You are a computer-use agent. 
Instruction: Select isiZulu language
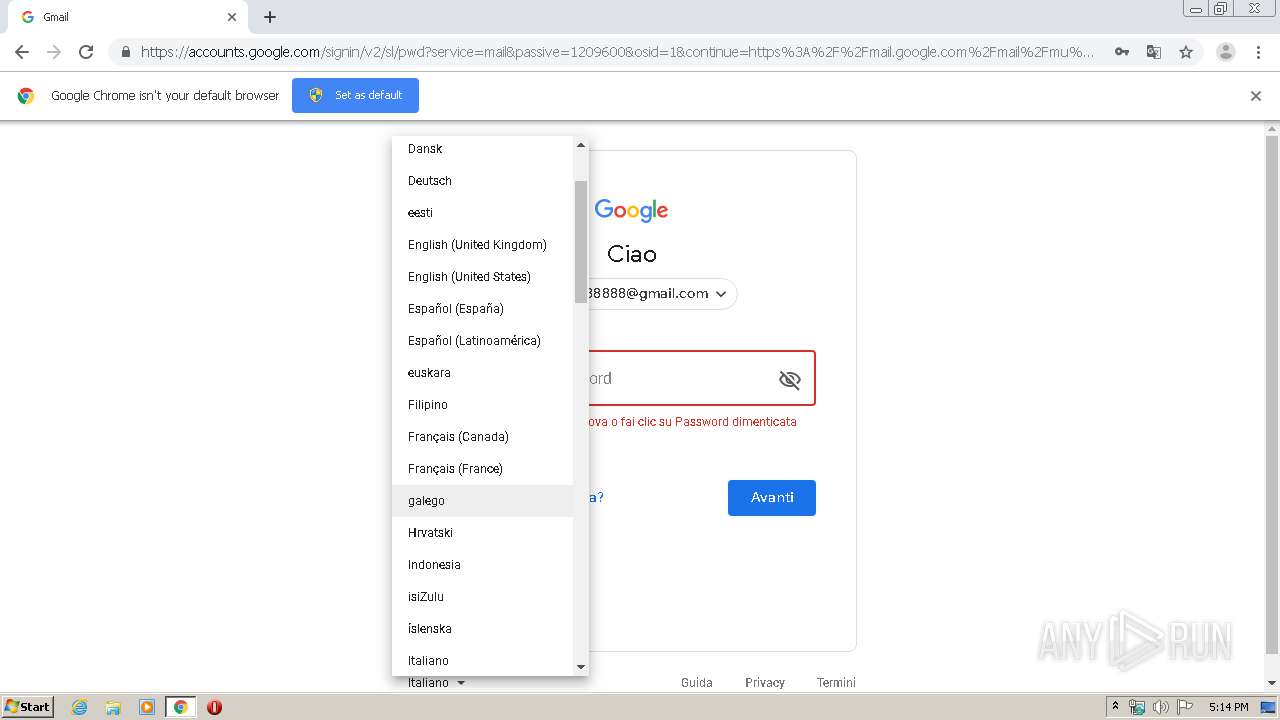482,597
